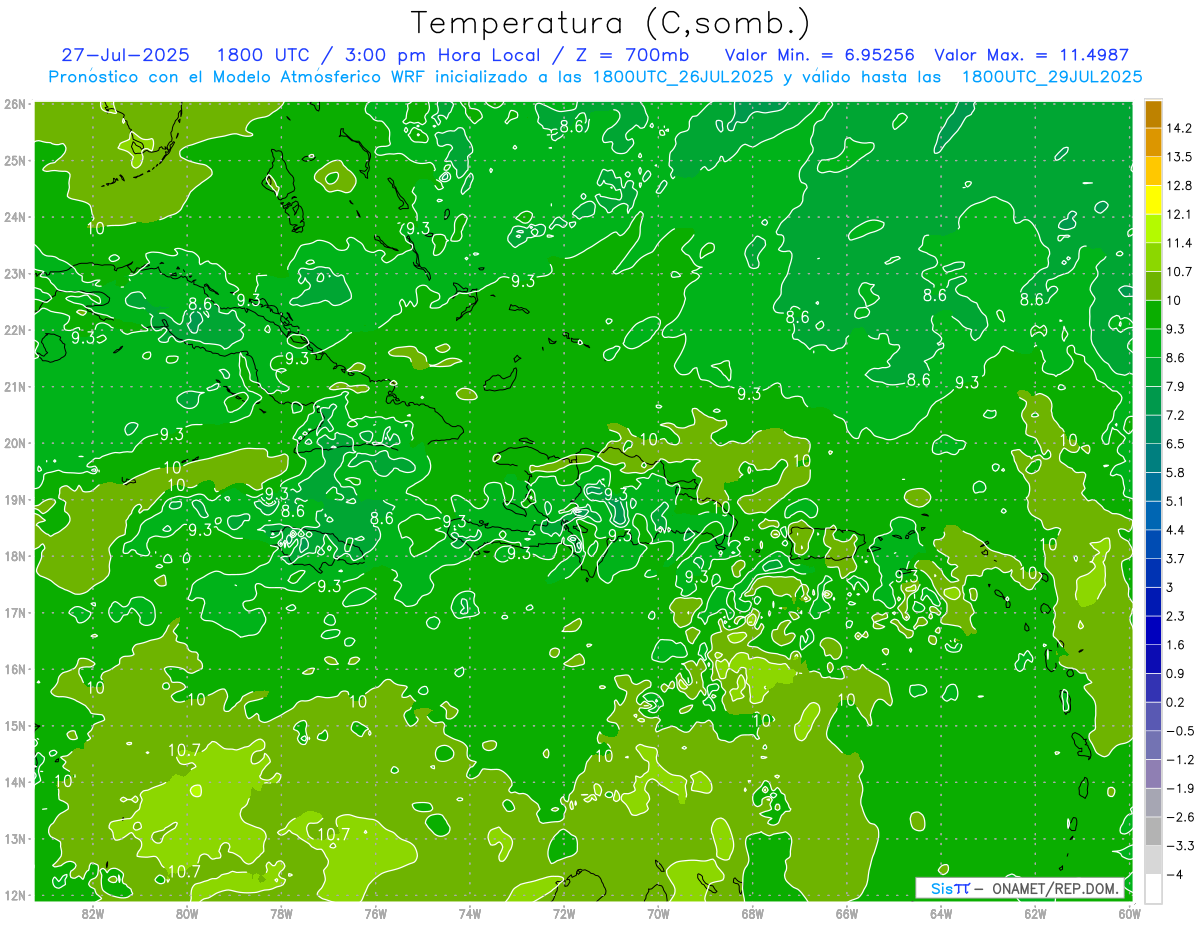Click the '82W' longitude axis label
Image resolution: width=1200 pixels, height=927 pixels.
click(92, 912)
